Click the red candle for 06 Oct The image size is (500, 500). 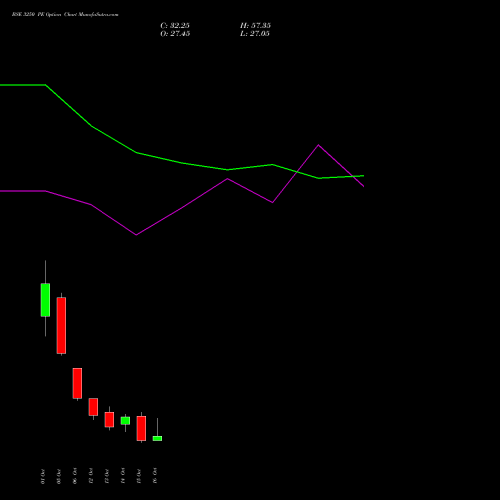pos(77,383)
